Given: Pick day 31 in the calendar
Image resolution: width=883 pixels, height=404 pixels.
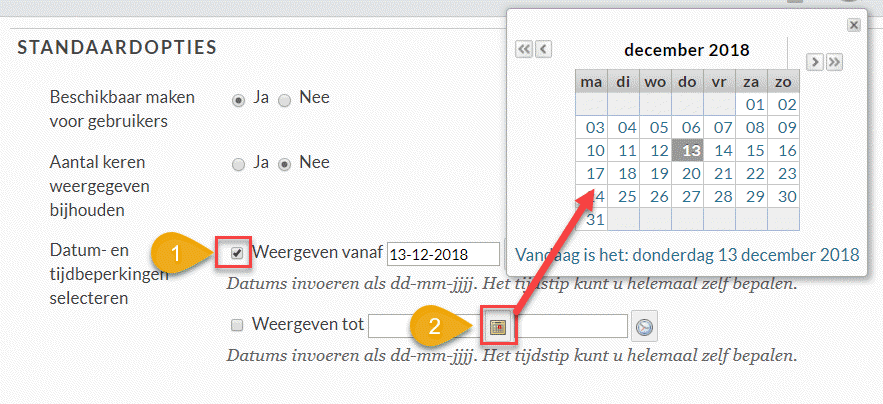Looking at the screenshot, I should coord(591,219).
